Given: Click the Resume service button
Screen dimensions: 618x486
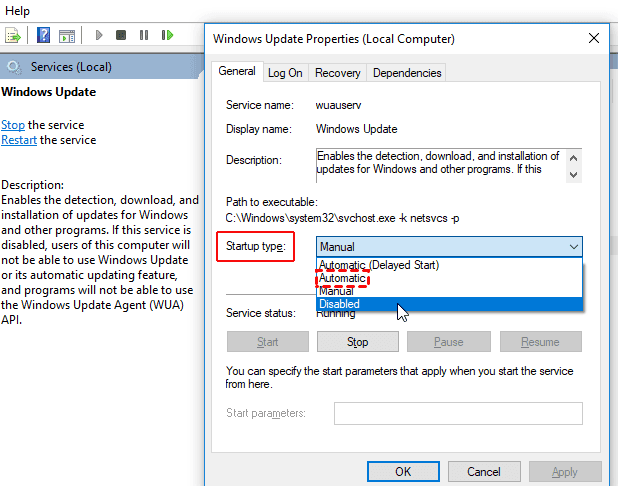Looking at the screenshot, I should (x=541, y=341).
